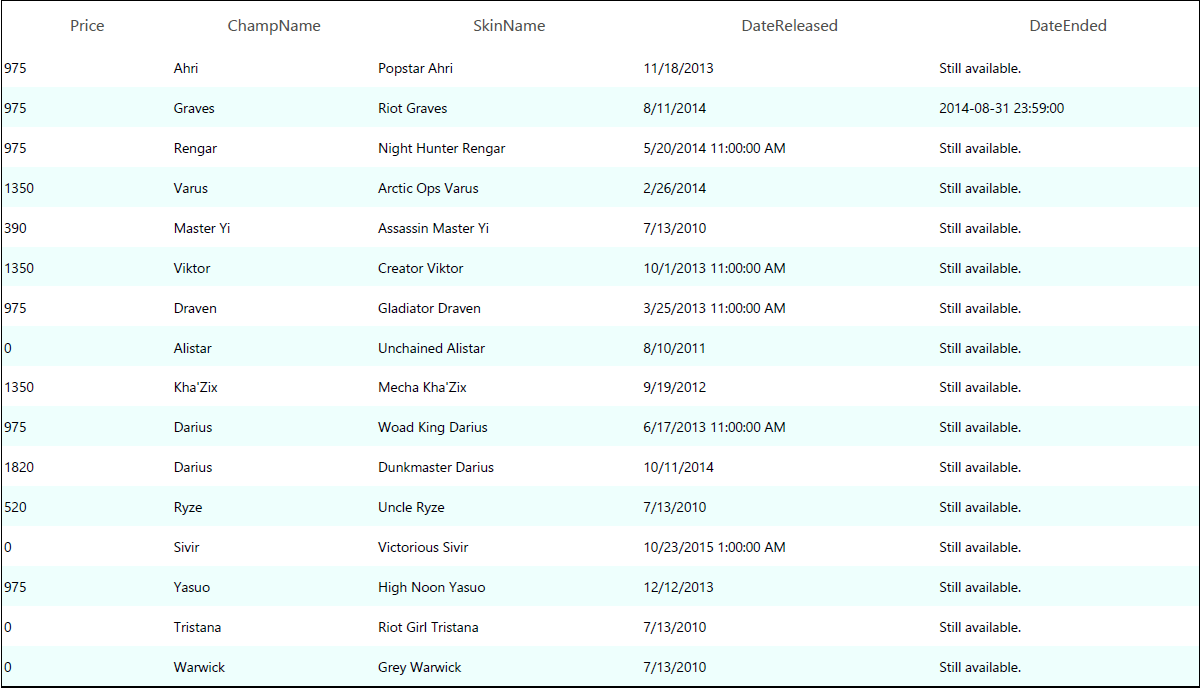This screenshot has width=1202, height=690.
Task: Select Assassin Master Yi cell
Action: pyautogui.click(x=433, y=228)
